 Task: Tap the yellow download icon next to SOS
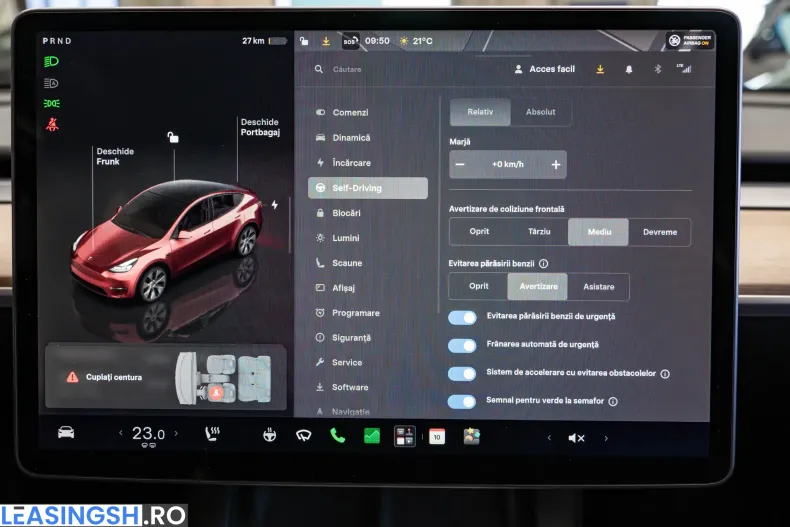pos(326,41)
